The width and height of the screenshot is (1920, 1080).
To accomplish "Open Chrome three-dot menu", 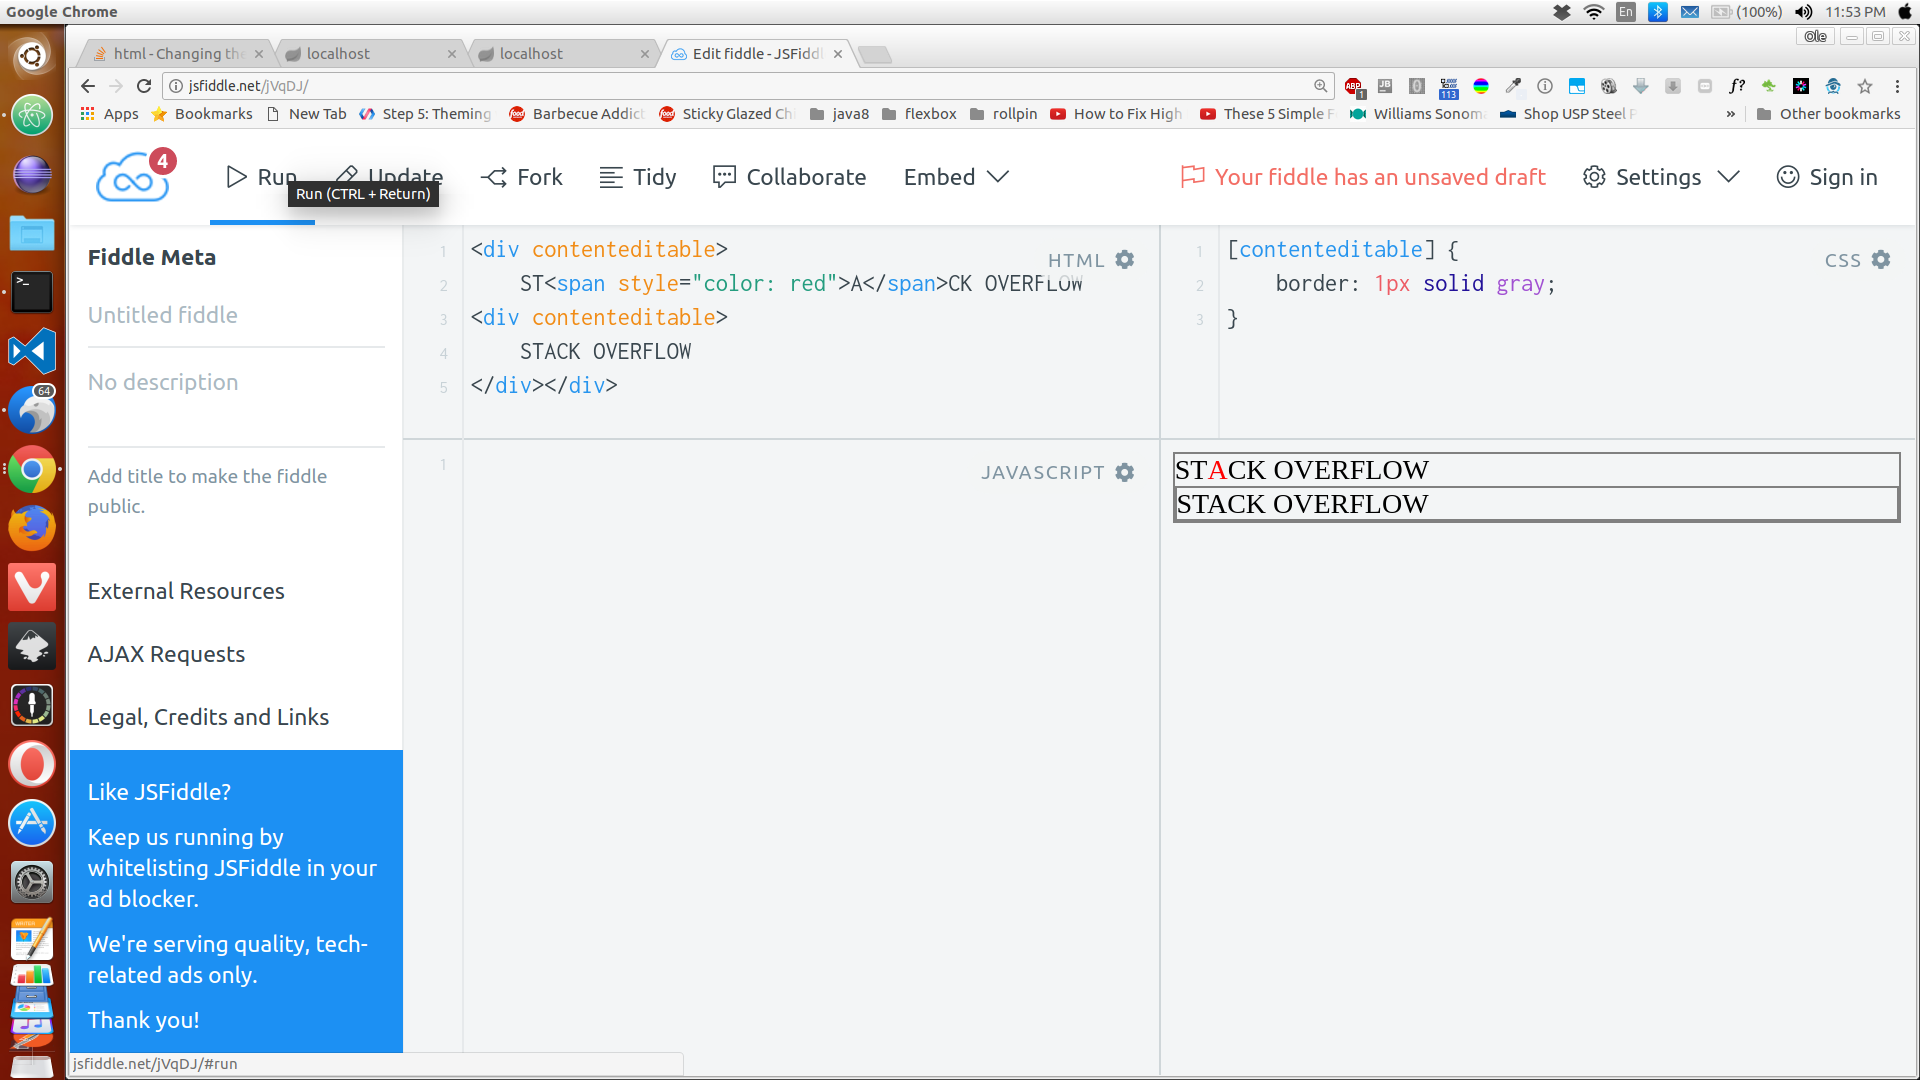I will click(x=1897, y=86).
